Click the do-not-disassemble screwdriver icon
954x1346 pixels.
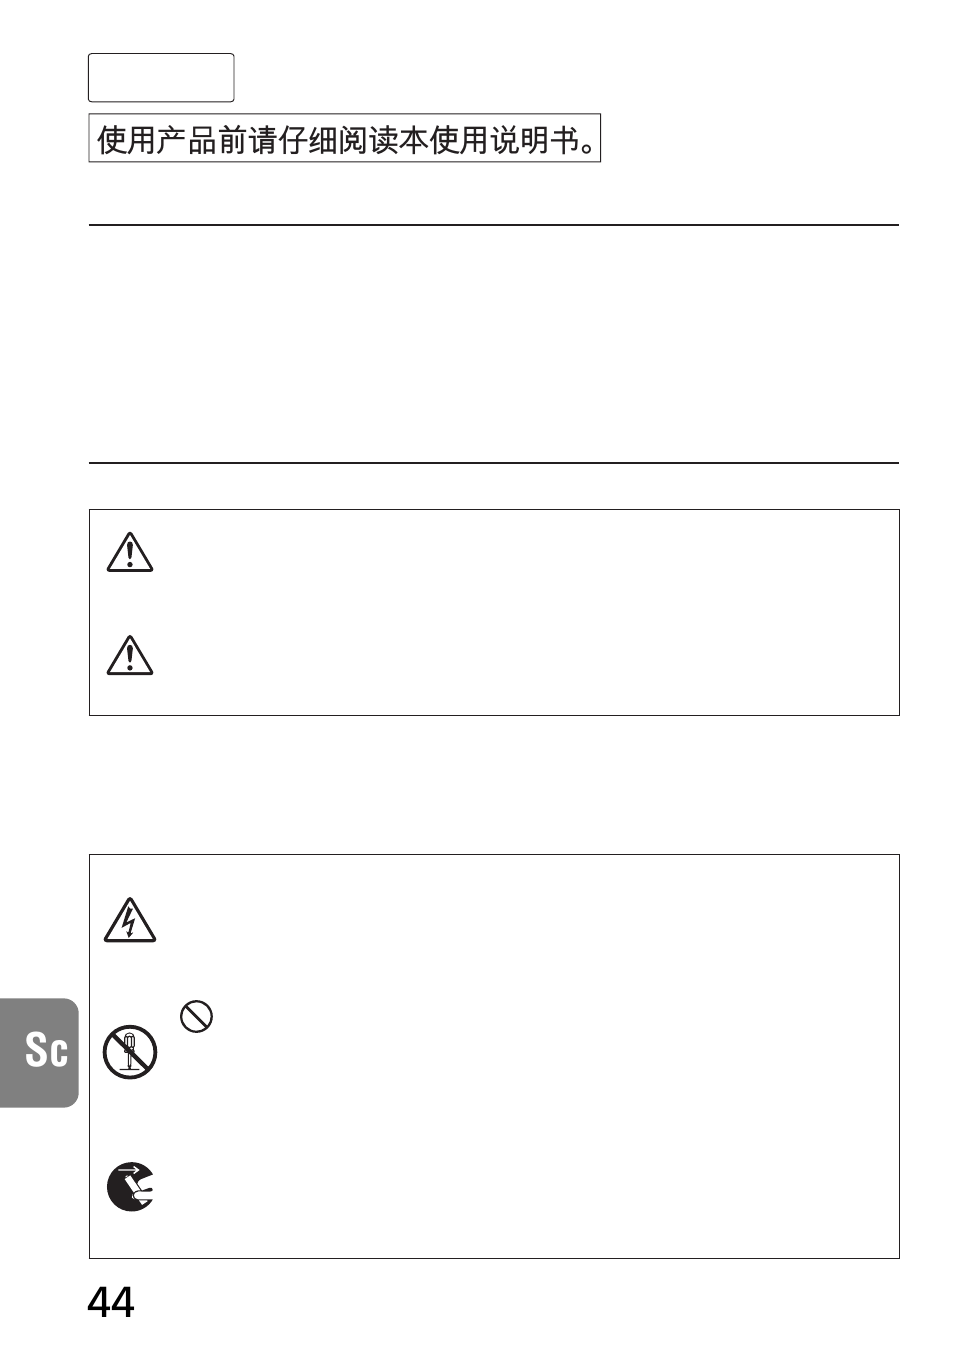[130, 1052]
